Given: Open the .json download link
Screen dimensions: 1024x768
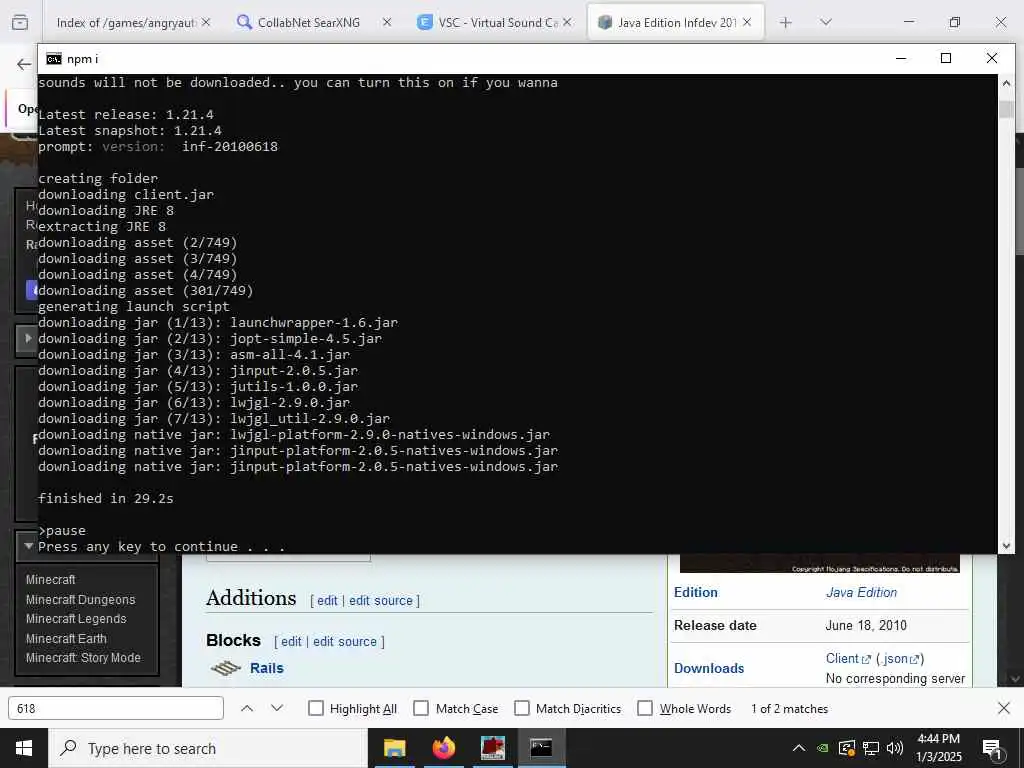Looking at the screenshot, I should 899,658.
